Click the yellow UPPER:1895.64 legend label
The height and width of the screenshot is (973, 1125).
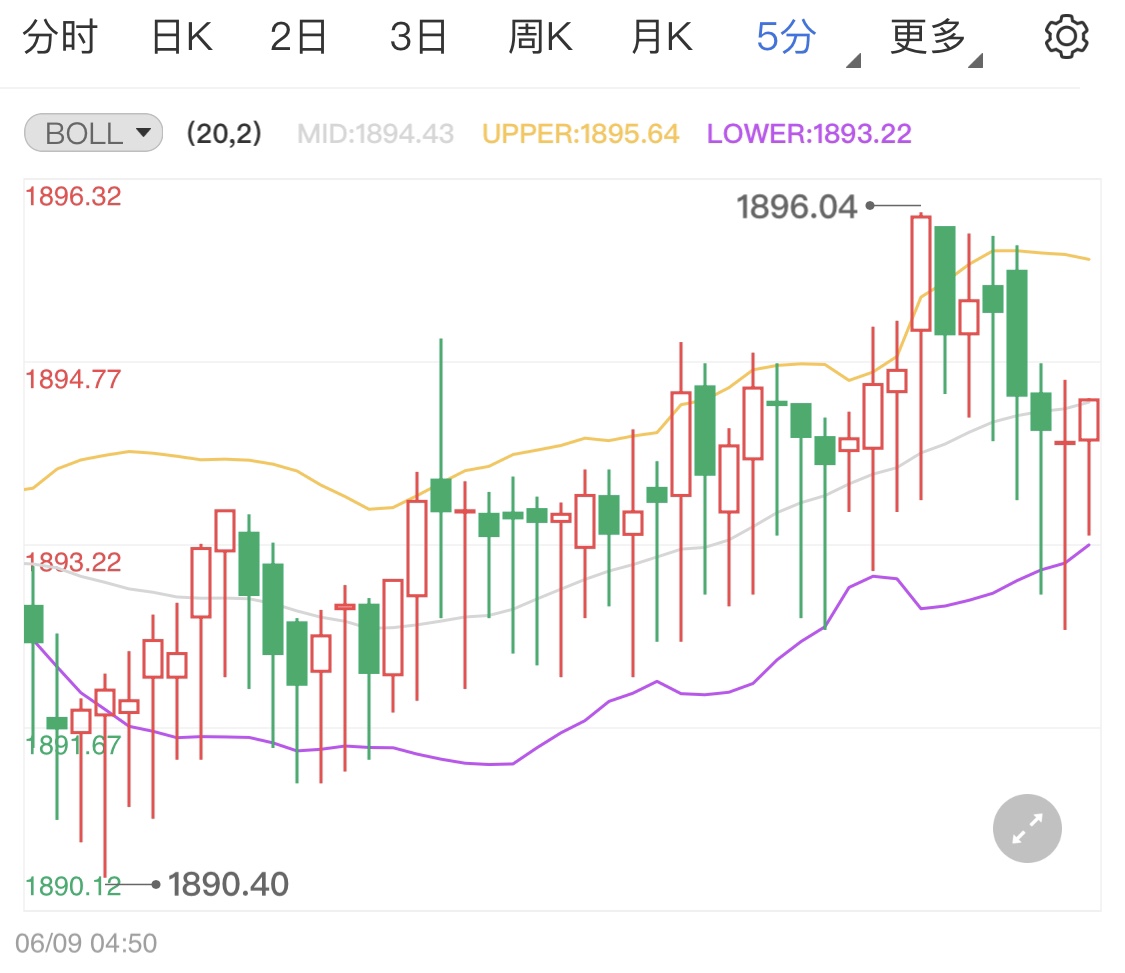580,134
